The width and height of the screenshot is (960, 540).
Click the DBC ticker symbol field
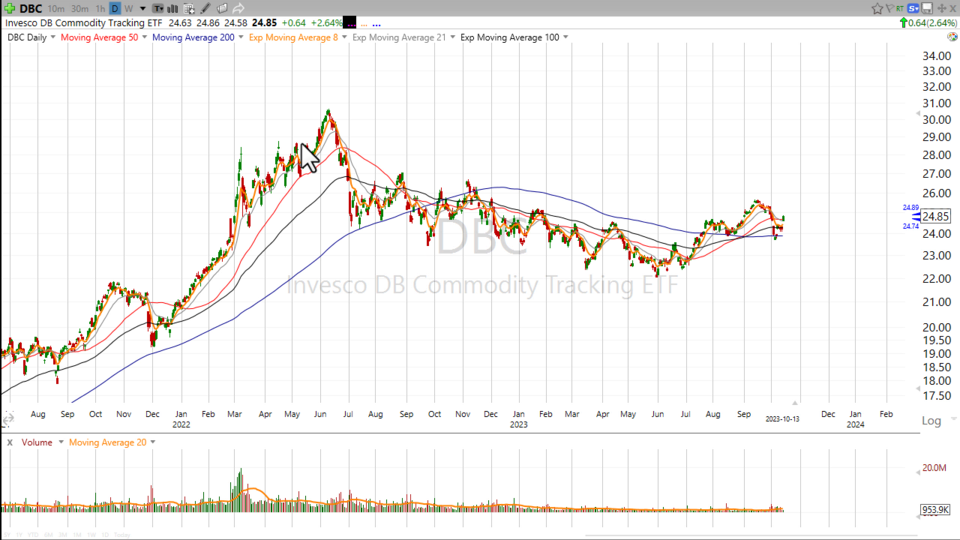tap(30, 9)
